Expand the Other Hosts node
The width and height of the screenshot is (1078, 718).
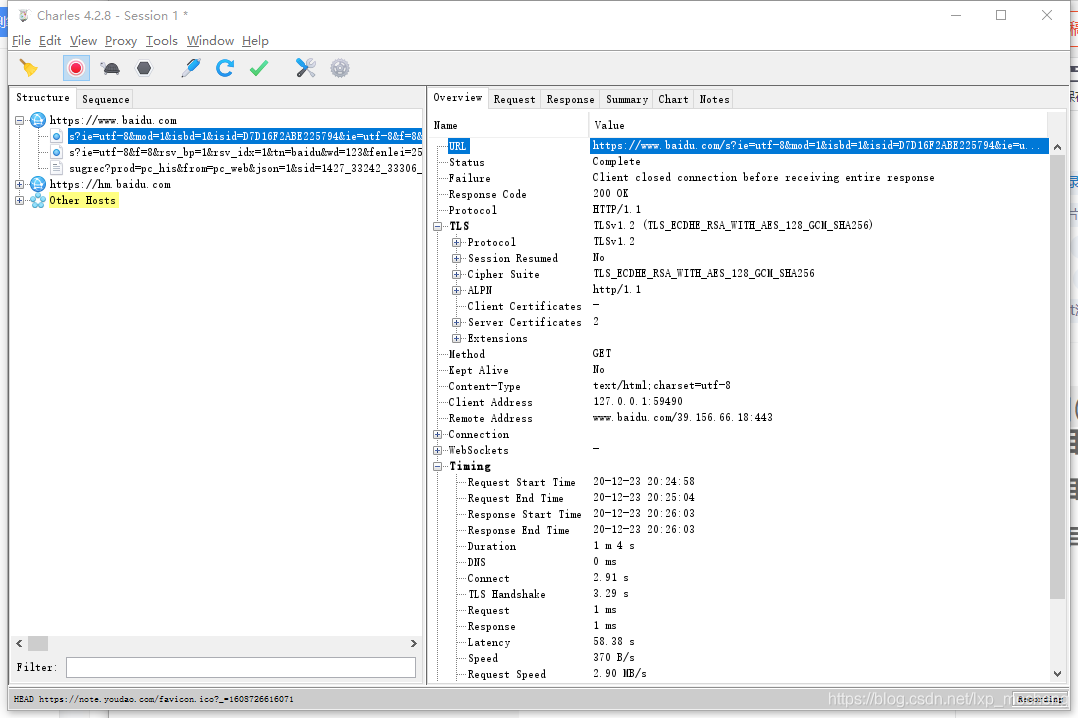point(20,200)
